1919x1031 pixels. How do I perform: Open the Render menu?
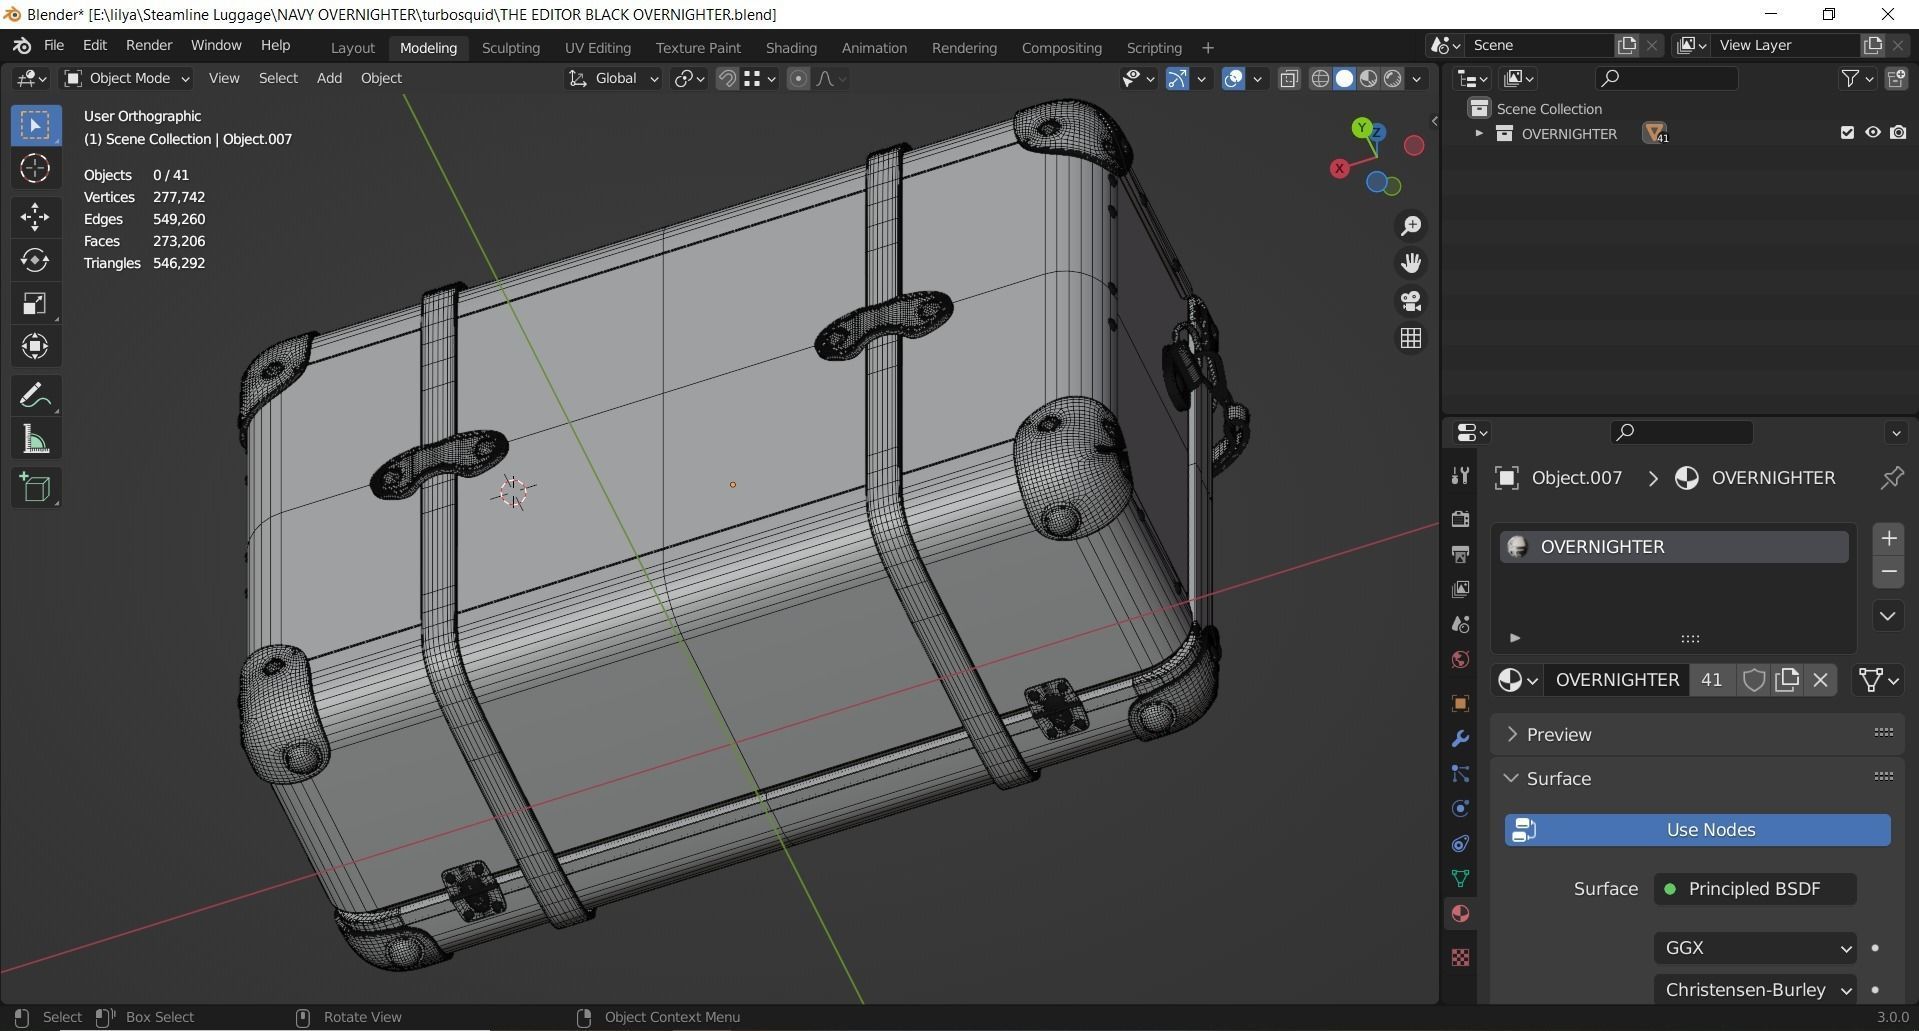(149, 46)
